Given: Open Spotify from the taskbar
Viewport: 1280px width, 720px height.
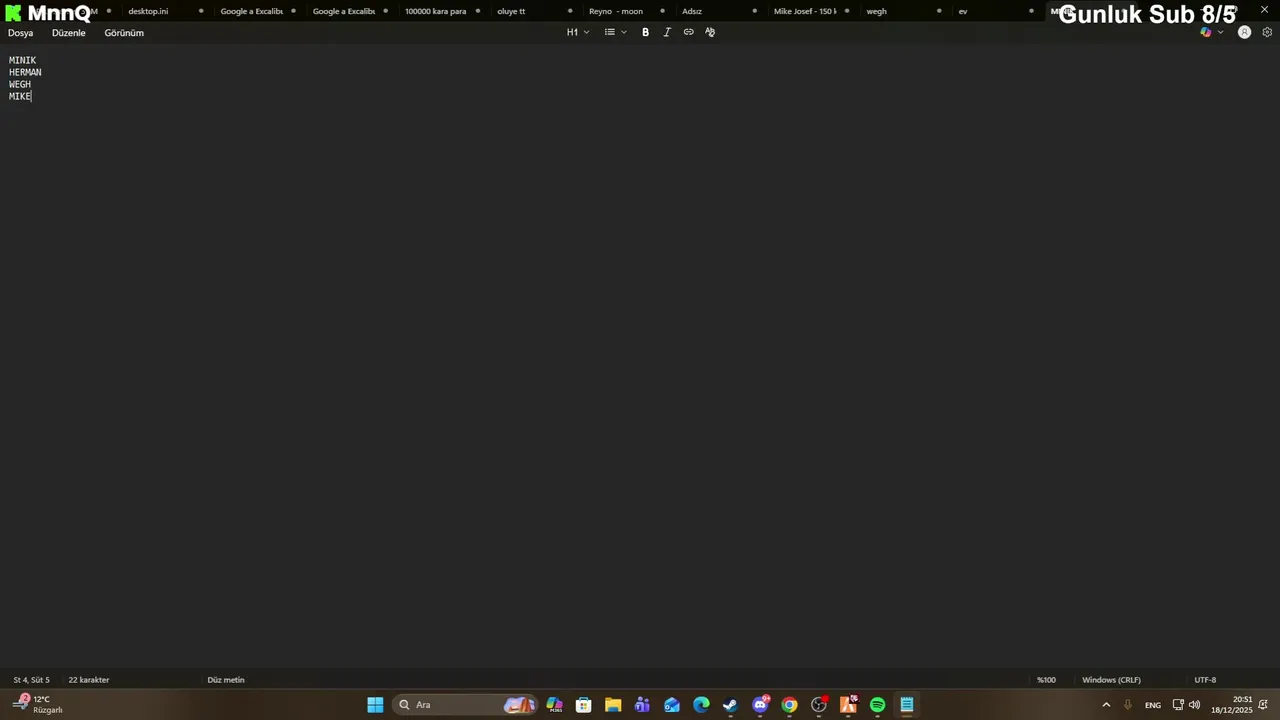Looking at the screenshot, I should 877,705.
